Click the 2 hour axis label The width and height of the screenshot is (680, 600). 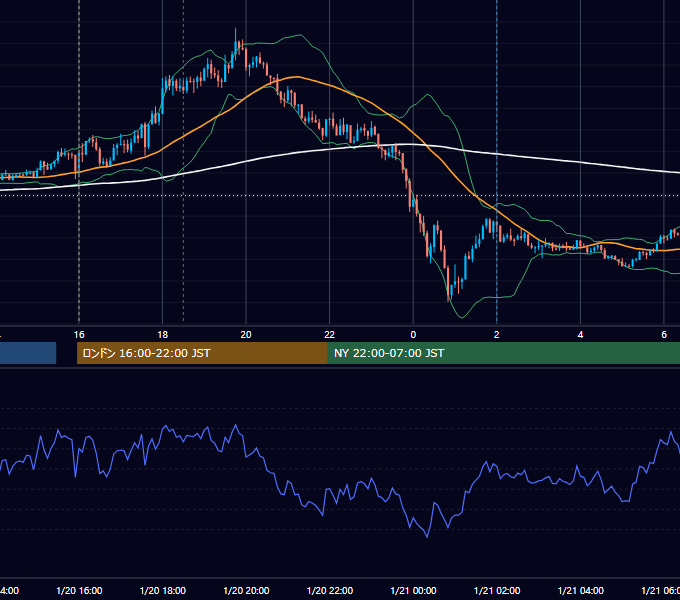[x=497, y=335]
